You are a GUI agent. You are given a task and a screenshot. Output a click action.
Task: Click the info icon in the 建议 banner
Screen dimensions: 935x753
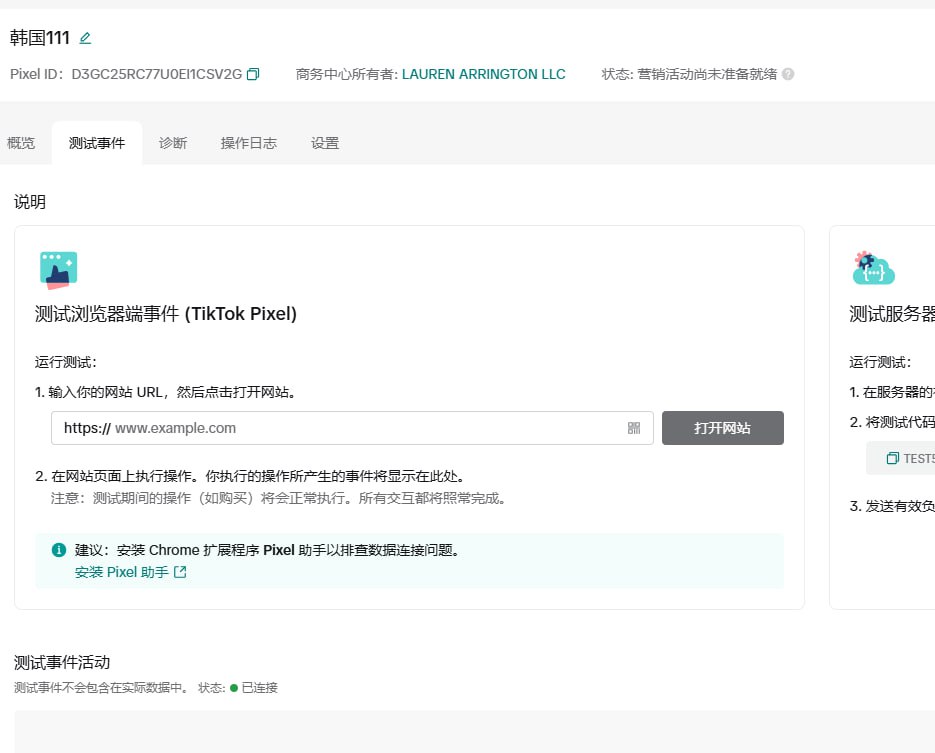pyautogui.click(x=59, y=550)
